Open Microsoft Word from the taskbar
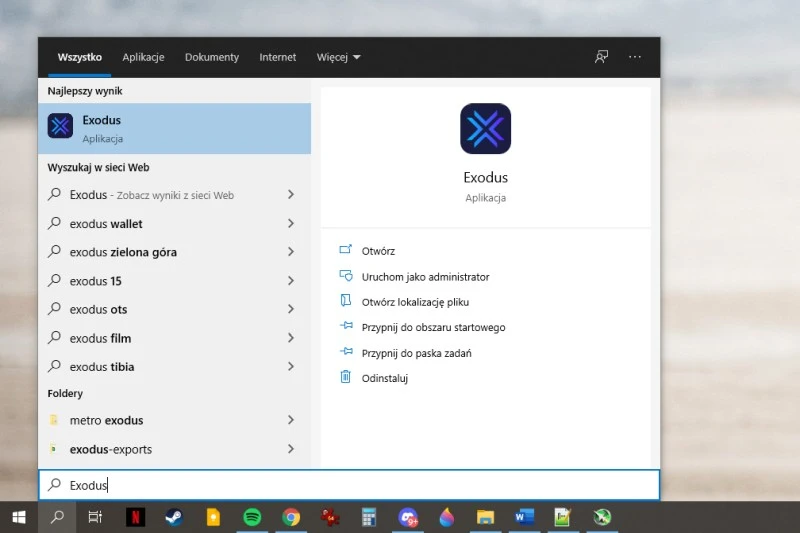Screen dimensions: 800x533 [x=524, y=517]
